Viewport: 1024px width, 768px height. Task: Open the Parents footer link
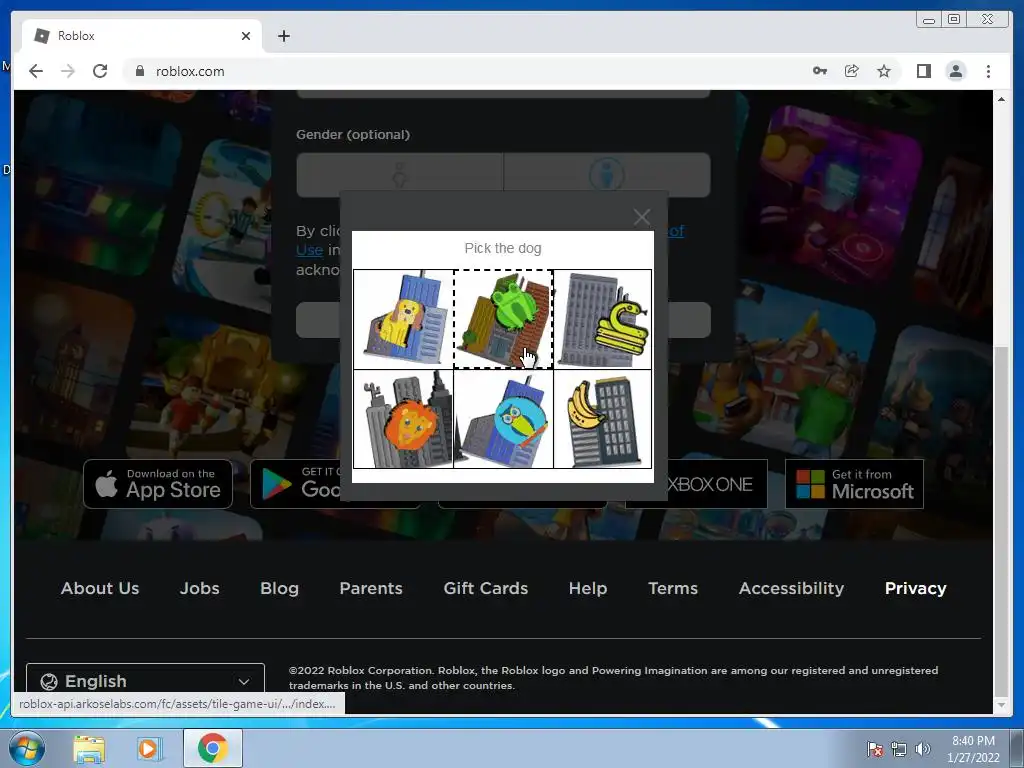[x=371, y=588]
